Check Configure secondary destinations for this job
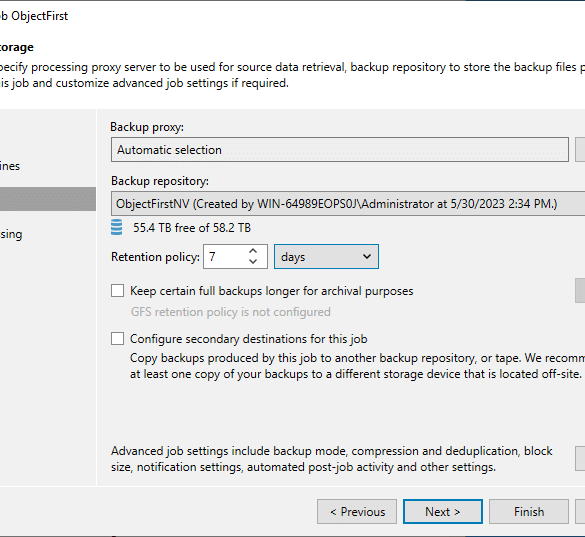The height and width of the screenshot is (537, 585). coord(118,339)
